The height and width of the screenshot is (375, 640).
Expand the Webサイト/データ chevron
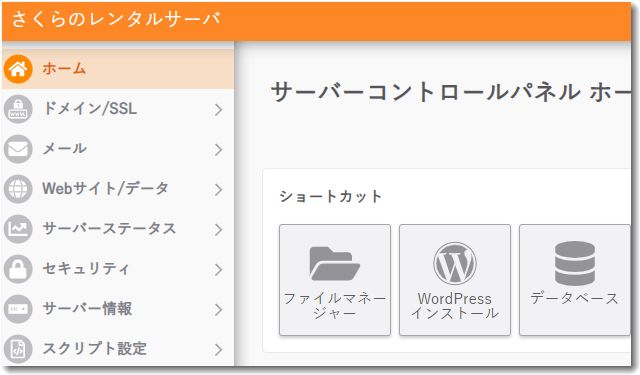click(x=218, y=189)
